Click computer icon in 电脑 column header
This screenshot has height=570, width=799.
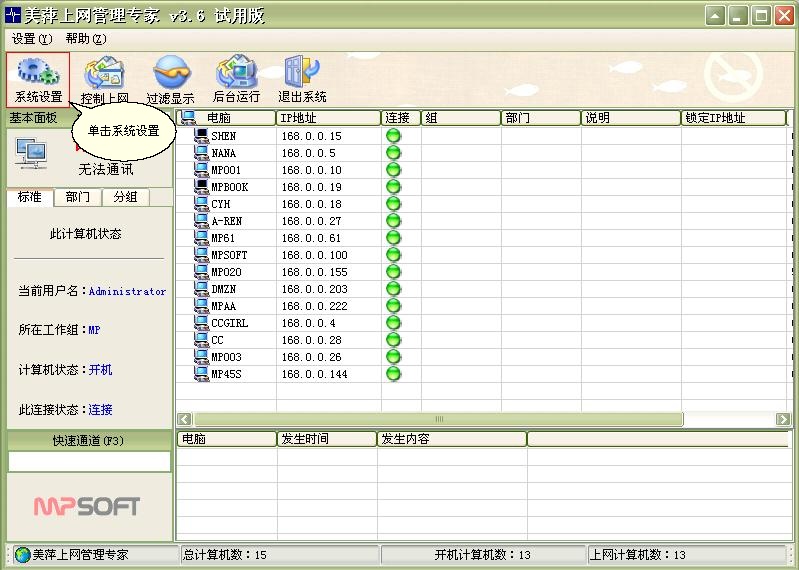pyautogui.click(x=188, y=118)
